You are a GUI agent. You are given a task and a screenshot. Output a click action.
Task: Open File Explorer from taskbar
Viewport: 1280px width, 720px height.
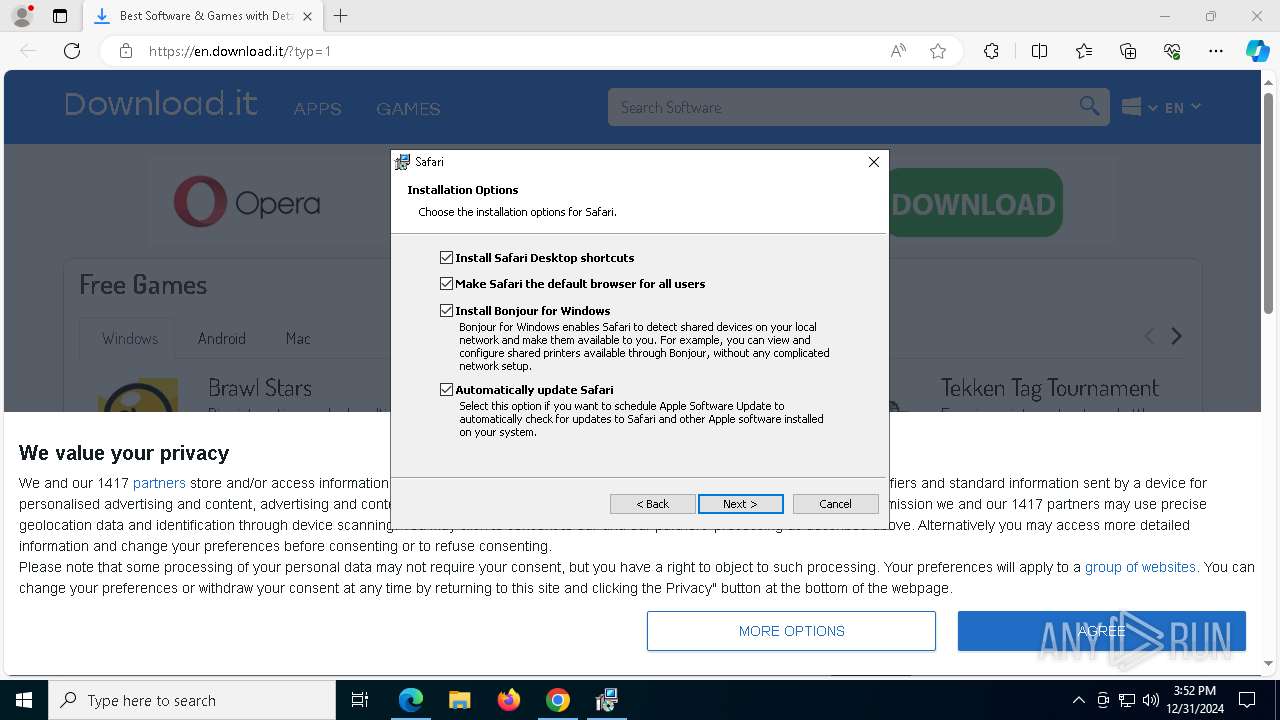click(x=460, y=700)
